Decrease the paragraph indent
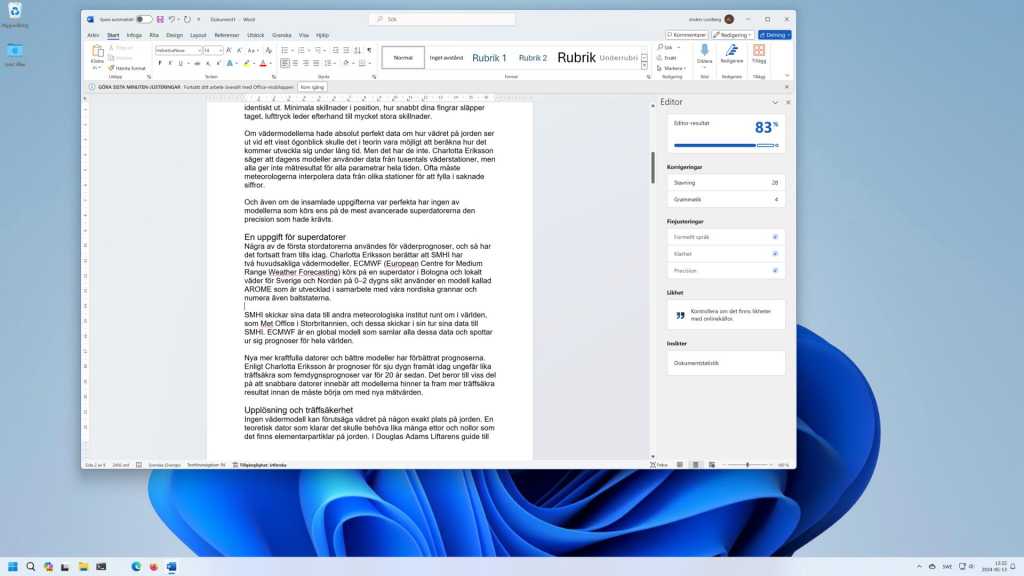 [x=336, y=50]
